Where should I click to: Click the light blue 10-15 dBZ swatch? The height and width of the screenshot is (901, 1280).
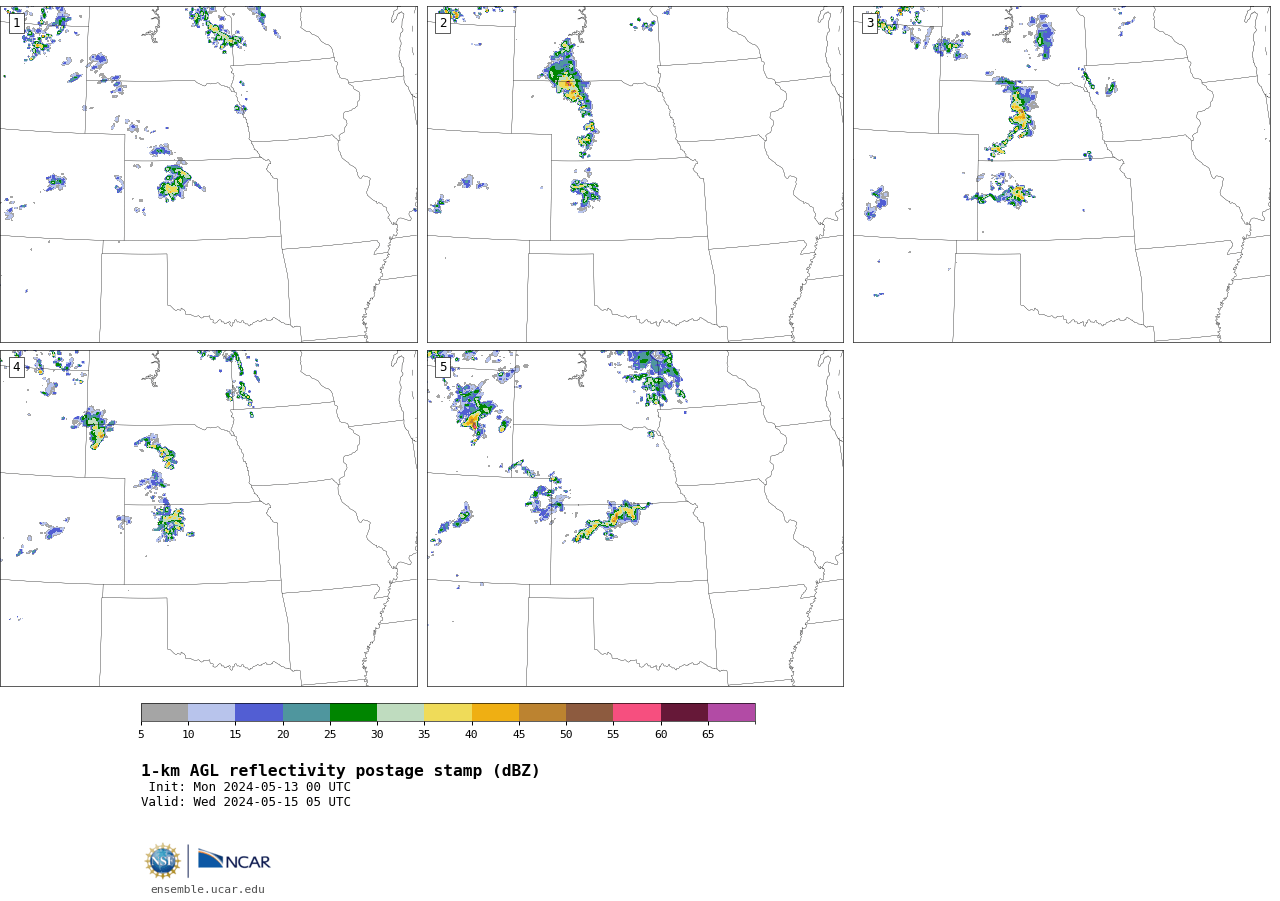point(212,712)
